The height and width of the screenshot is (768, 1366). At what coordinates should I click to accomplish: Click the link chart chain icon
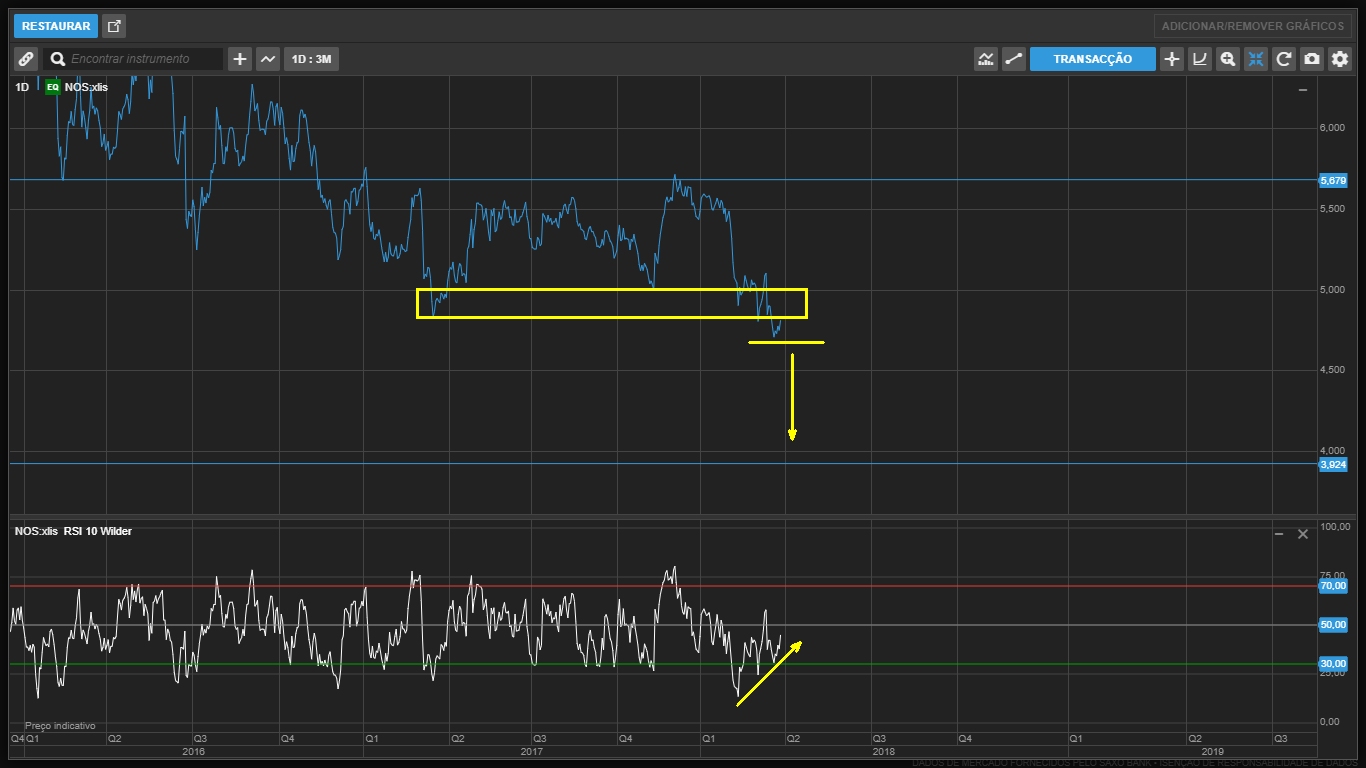26,59
